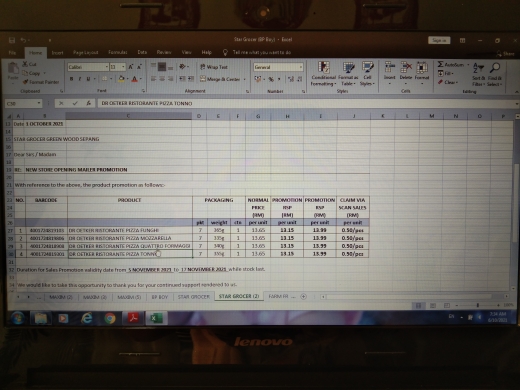Click the Insert Function fx icon
The height and width of the screenshot is (390, 520).
[88, 103]
